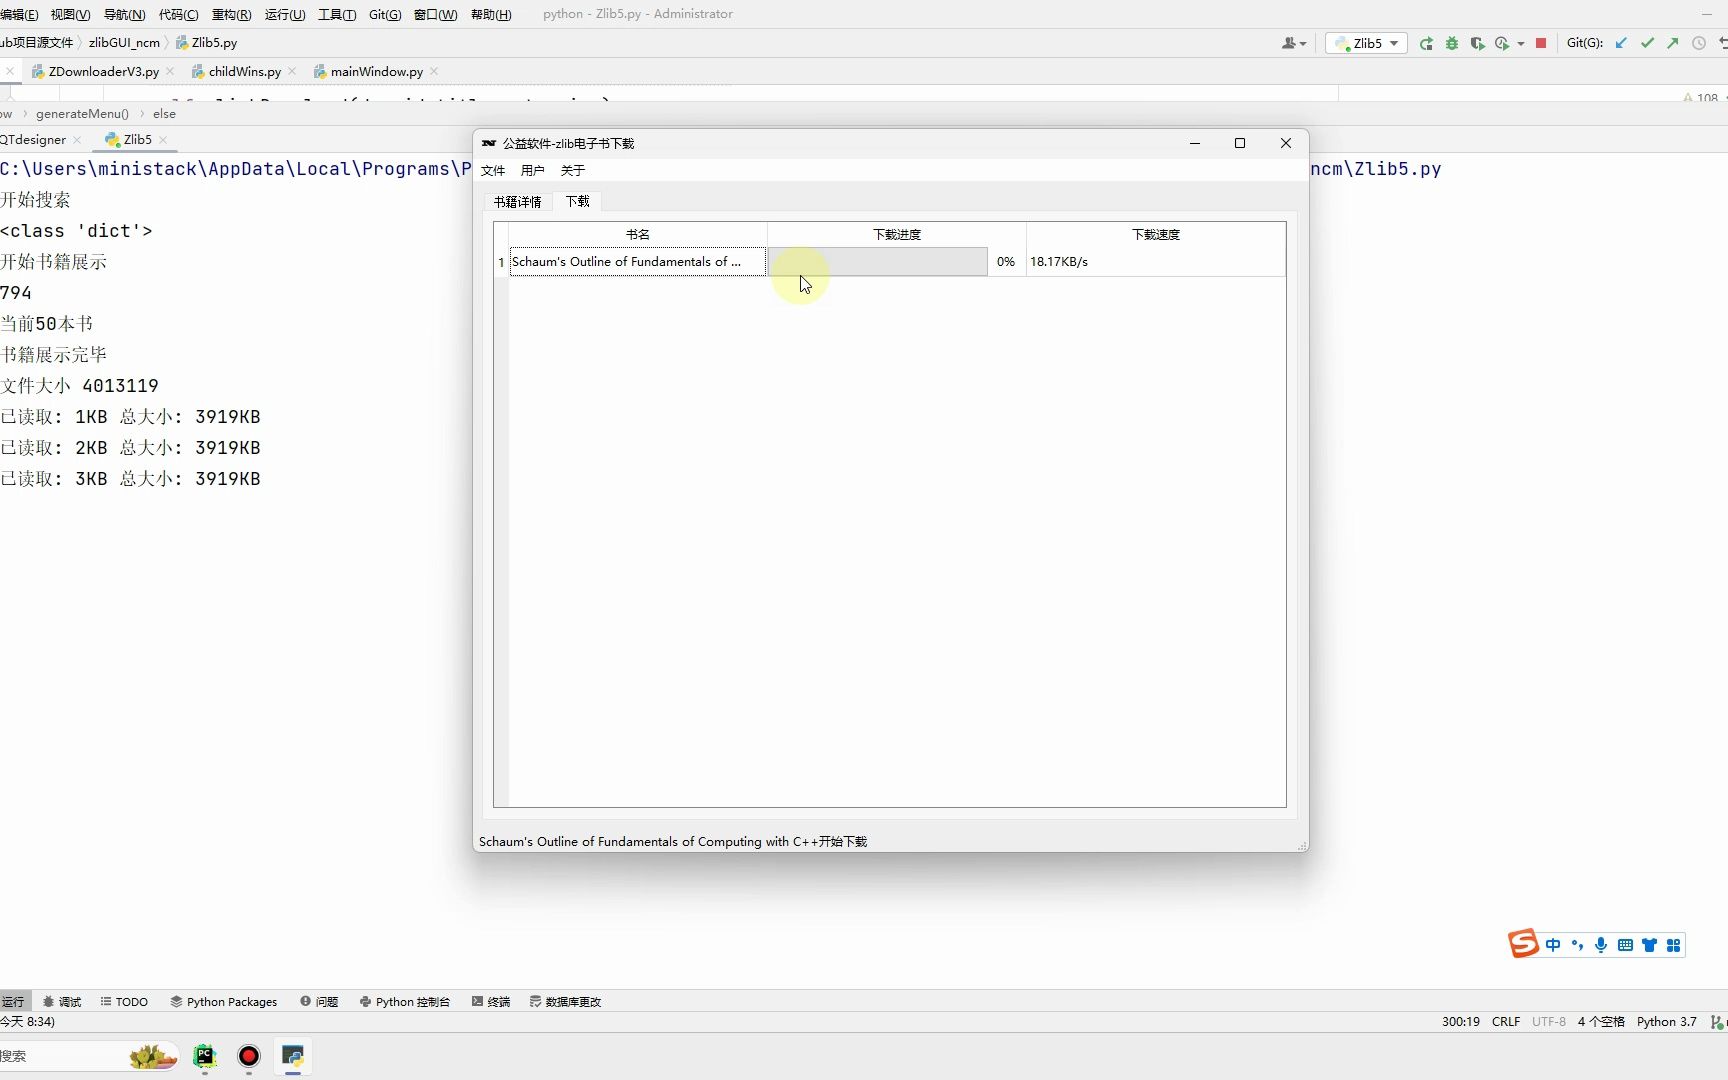Open the 运行(U) menu
Viewport: 1728px width, 1080px height.
click(x=285, y=14)
